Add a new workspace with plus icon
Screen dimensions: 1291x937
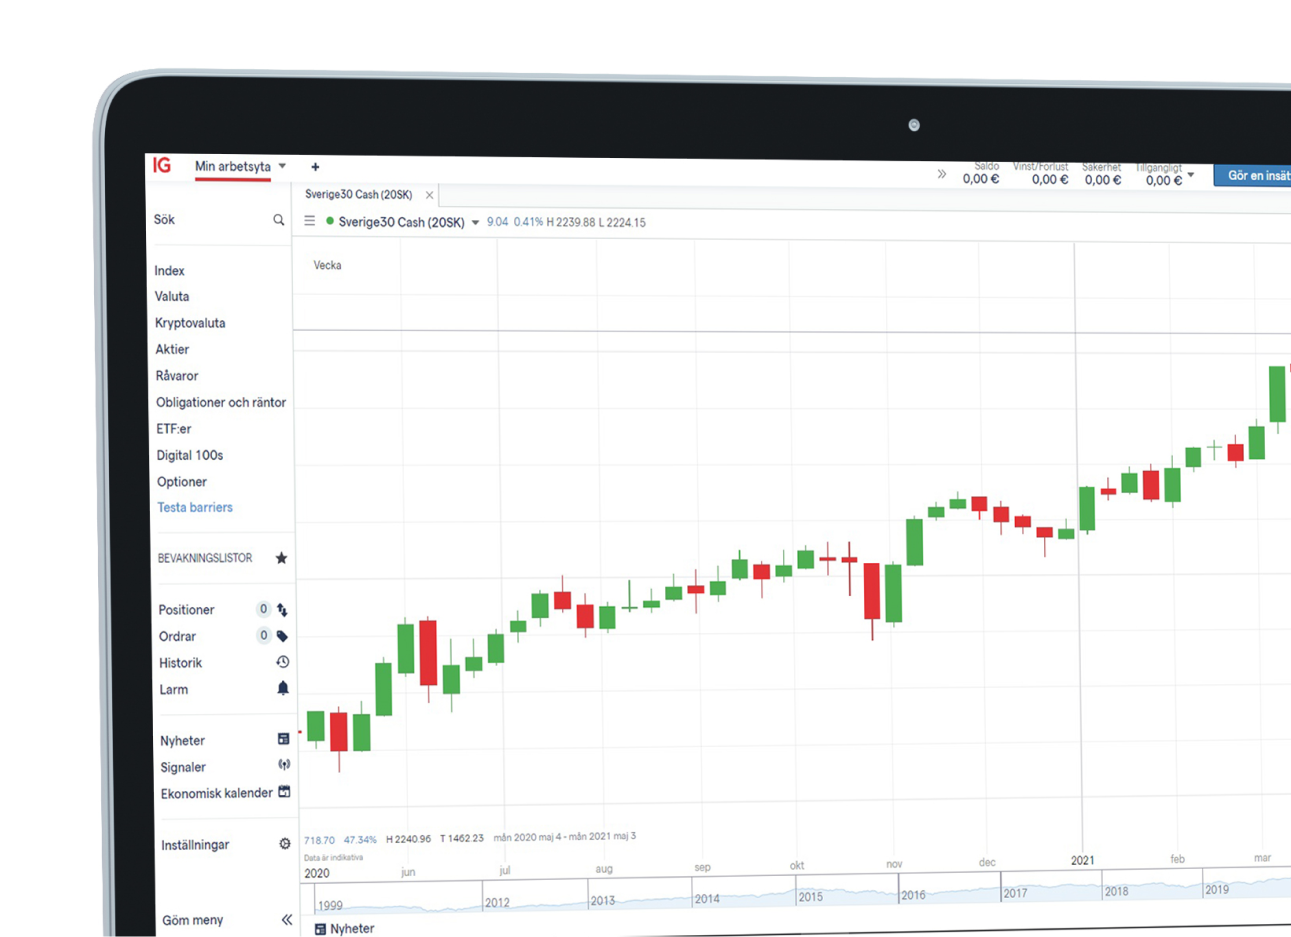(315, 167)
